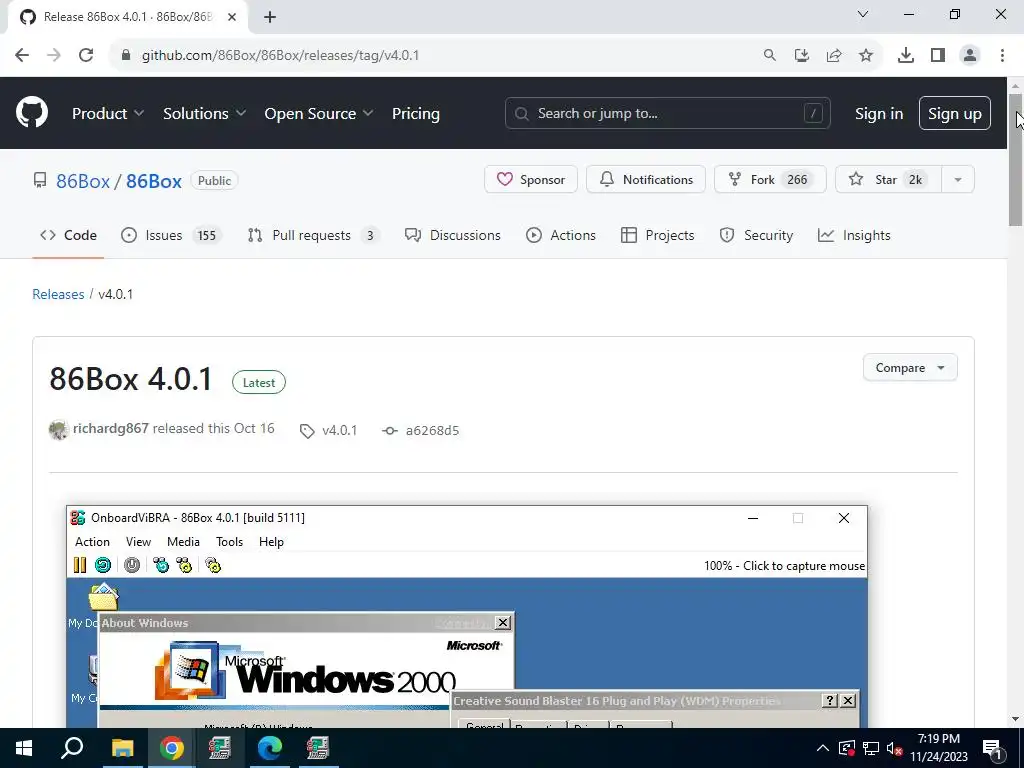This screenshot has width=1024, height=768.
Task: Click the Notifications button
Action: click(x=645, y=179)
